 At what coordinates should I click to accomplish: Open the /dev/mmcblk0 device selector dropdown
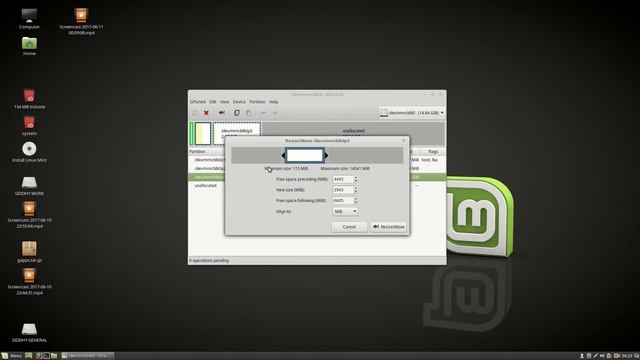(412, 113)
